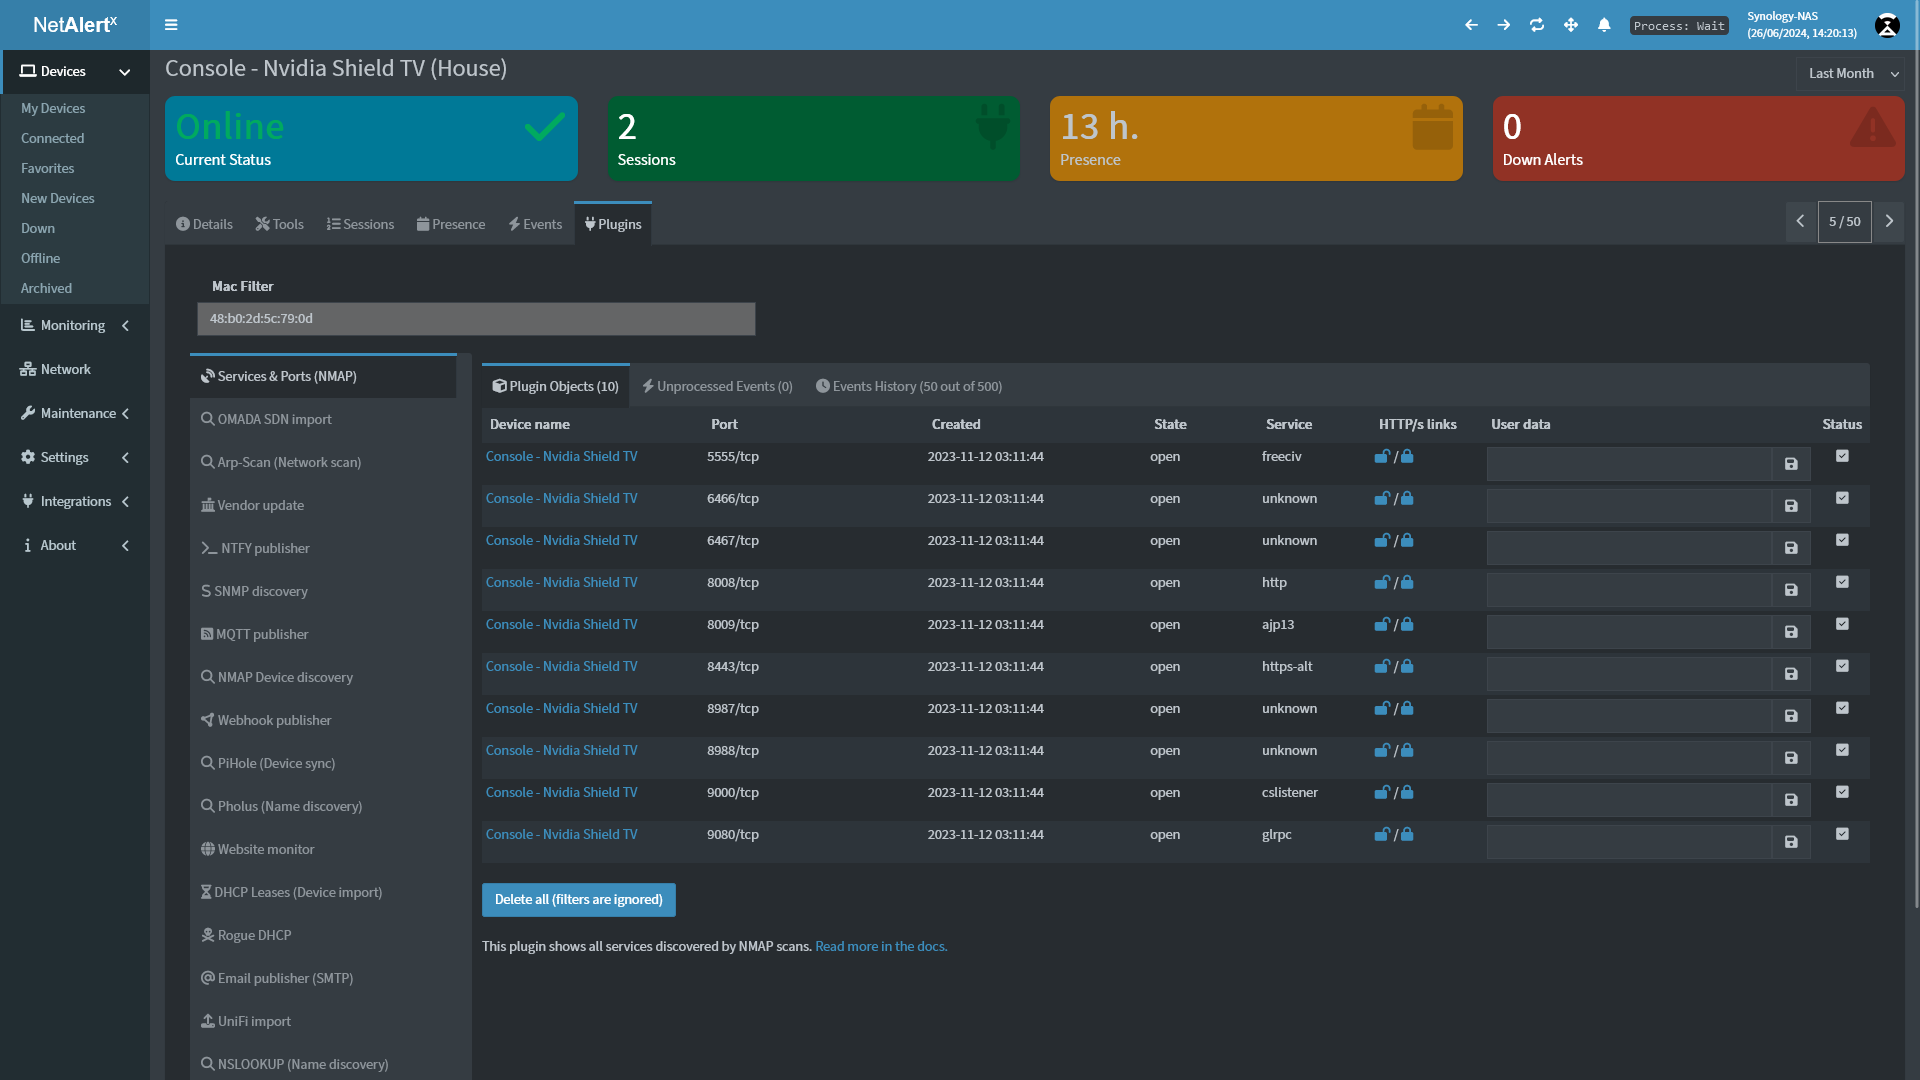Click the hamburger menu toggle icon

[x=171, y=25]
